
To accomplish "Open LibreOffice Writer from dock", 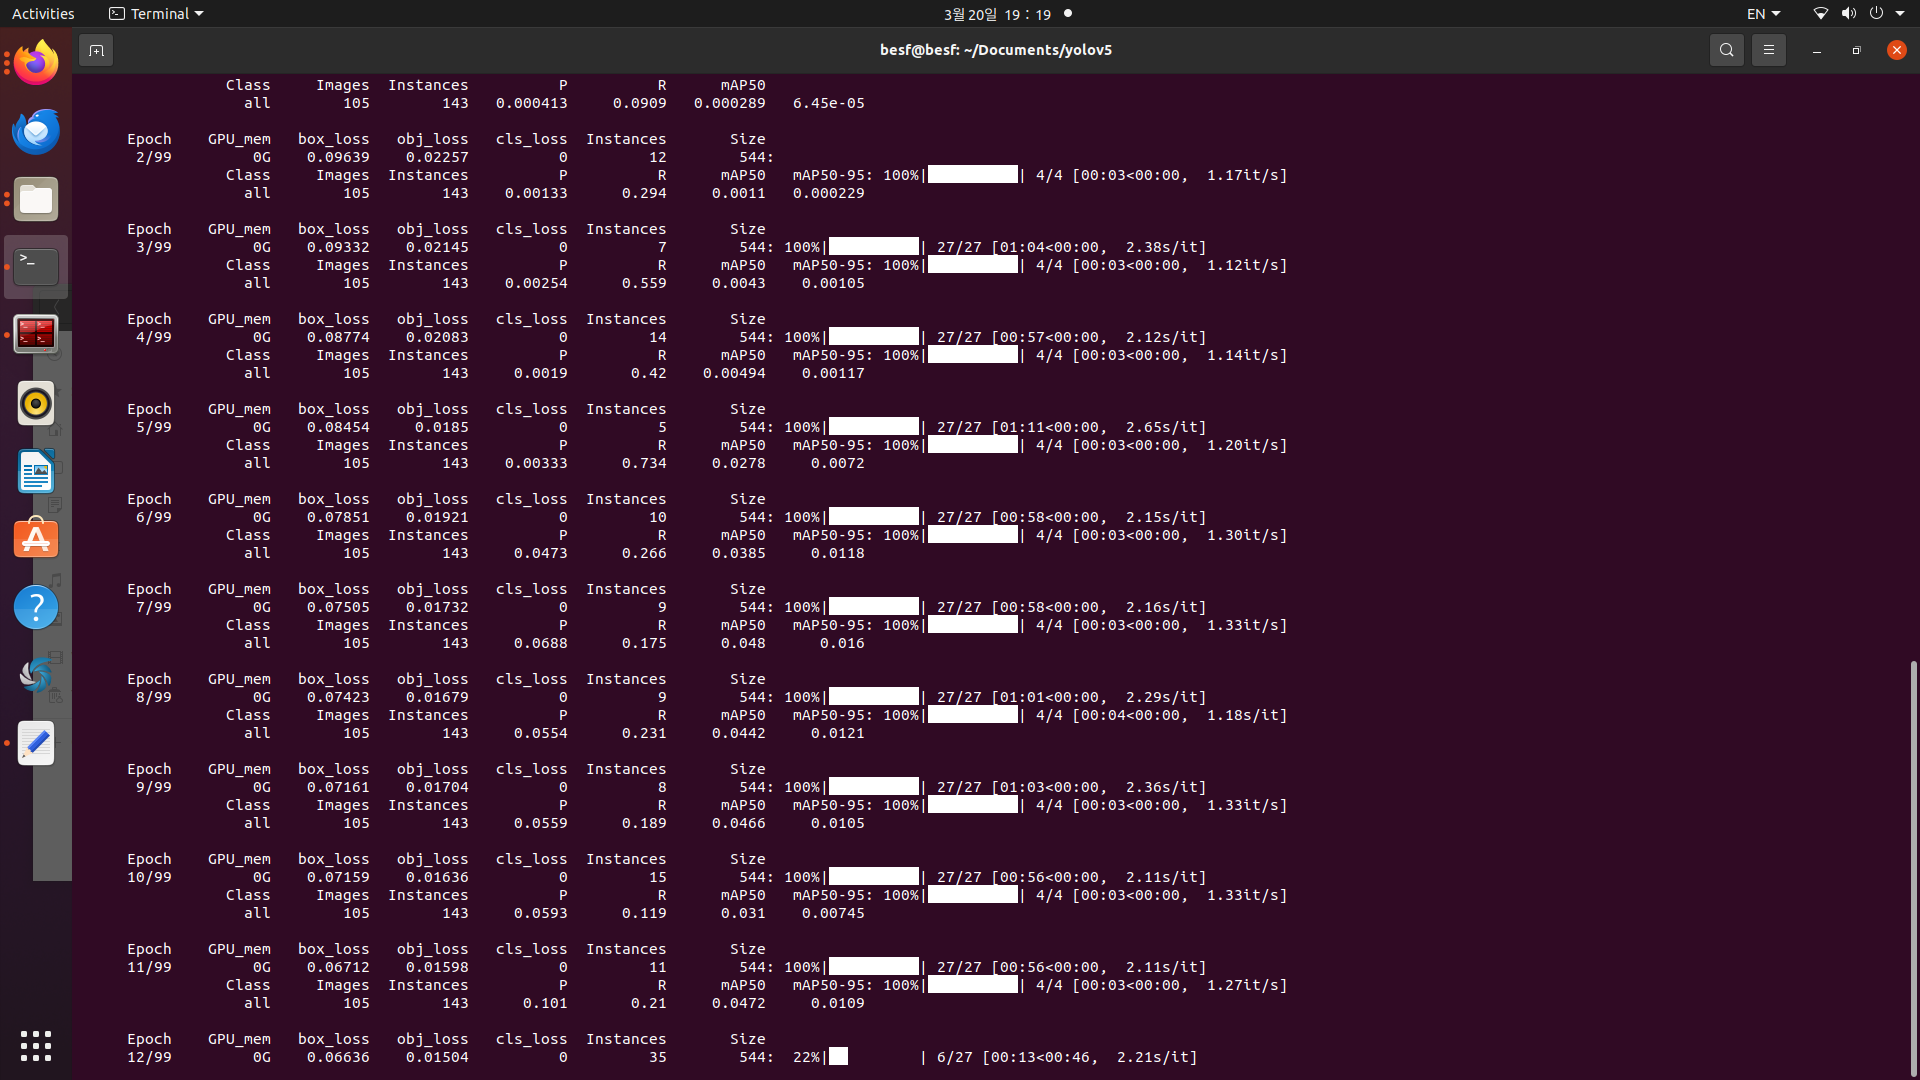I will pos(36,472).
